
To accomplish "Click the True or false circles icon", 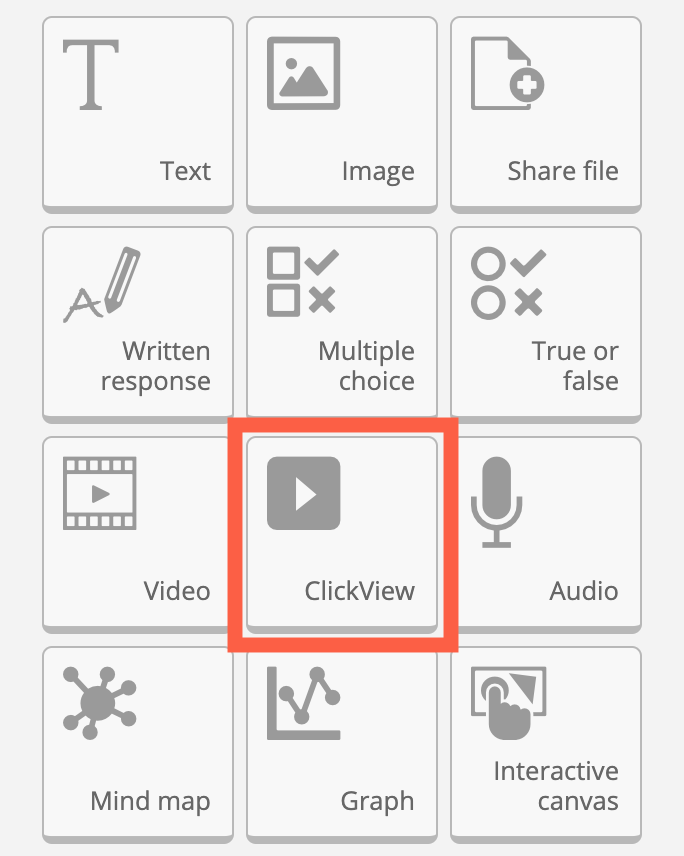I will [508, 283].
